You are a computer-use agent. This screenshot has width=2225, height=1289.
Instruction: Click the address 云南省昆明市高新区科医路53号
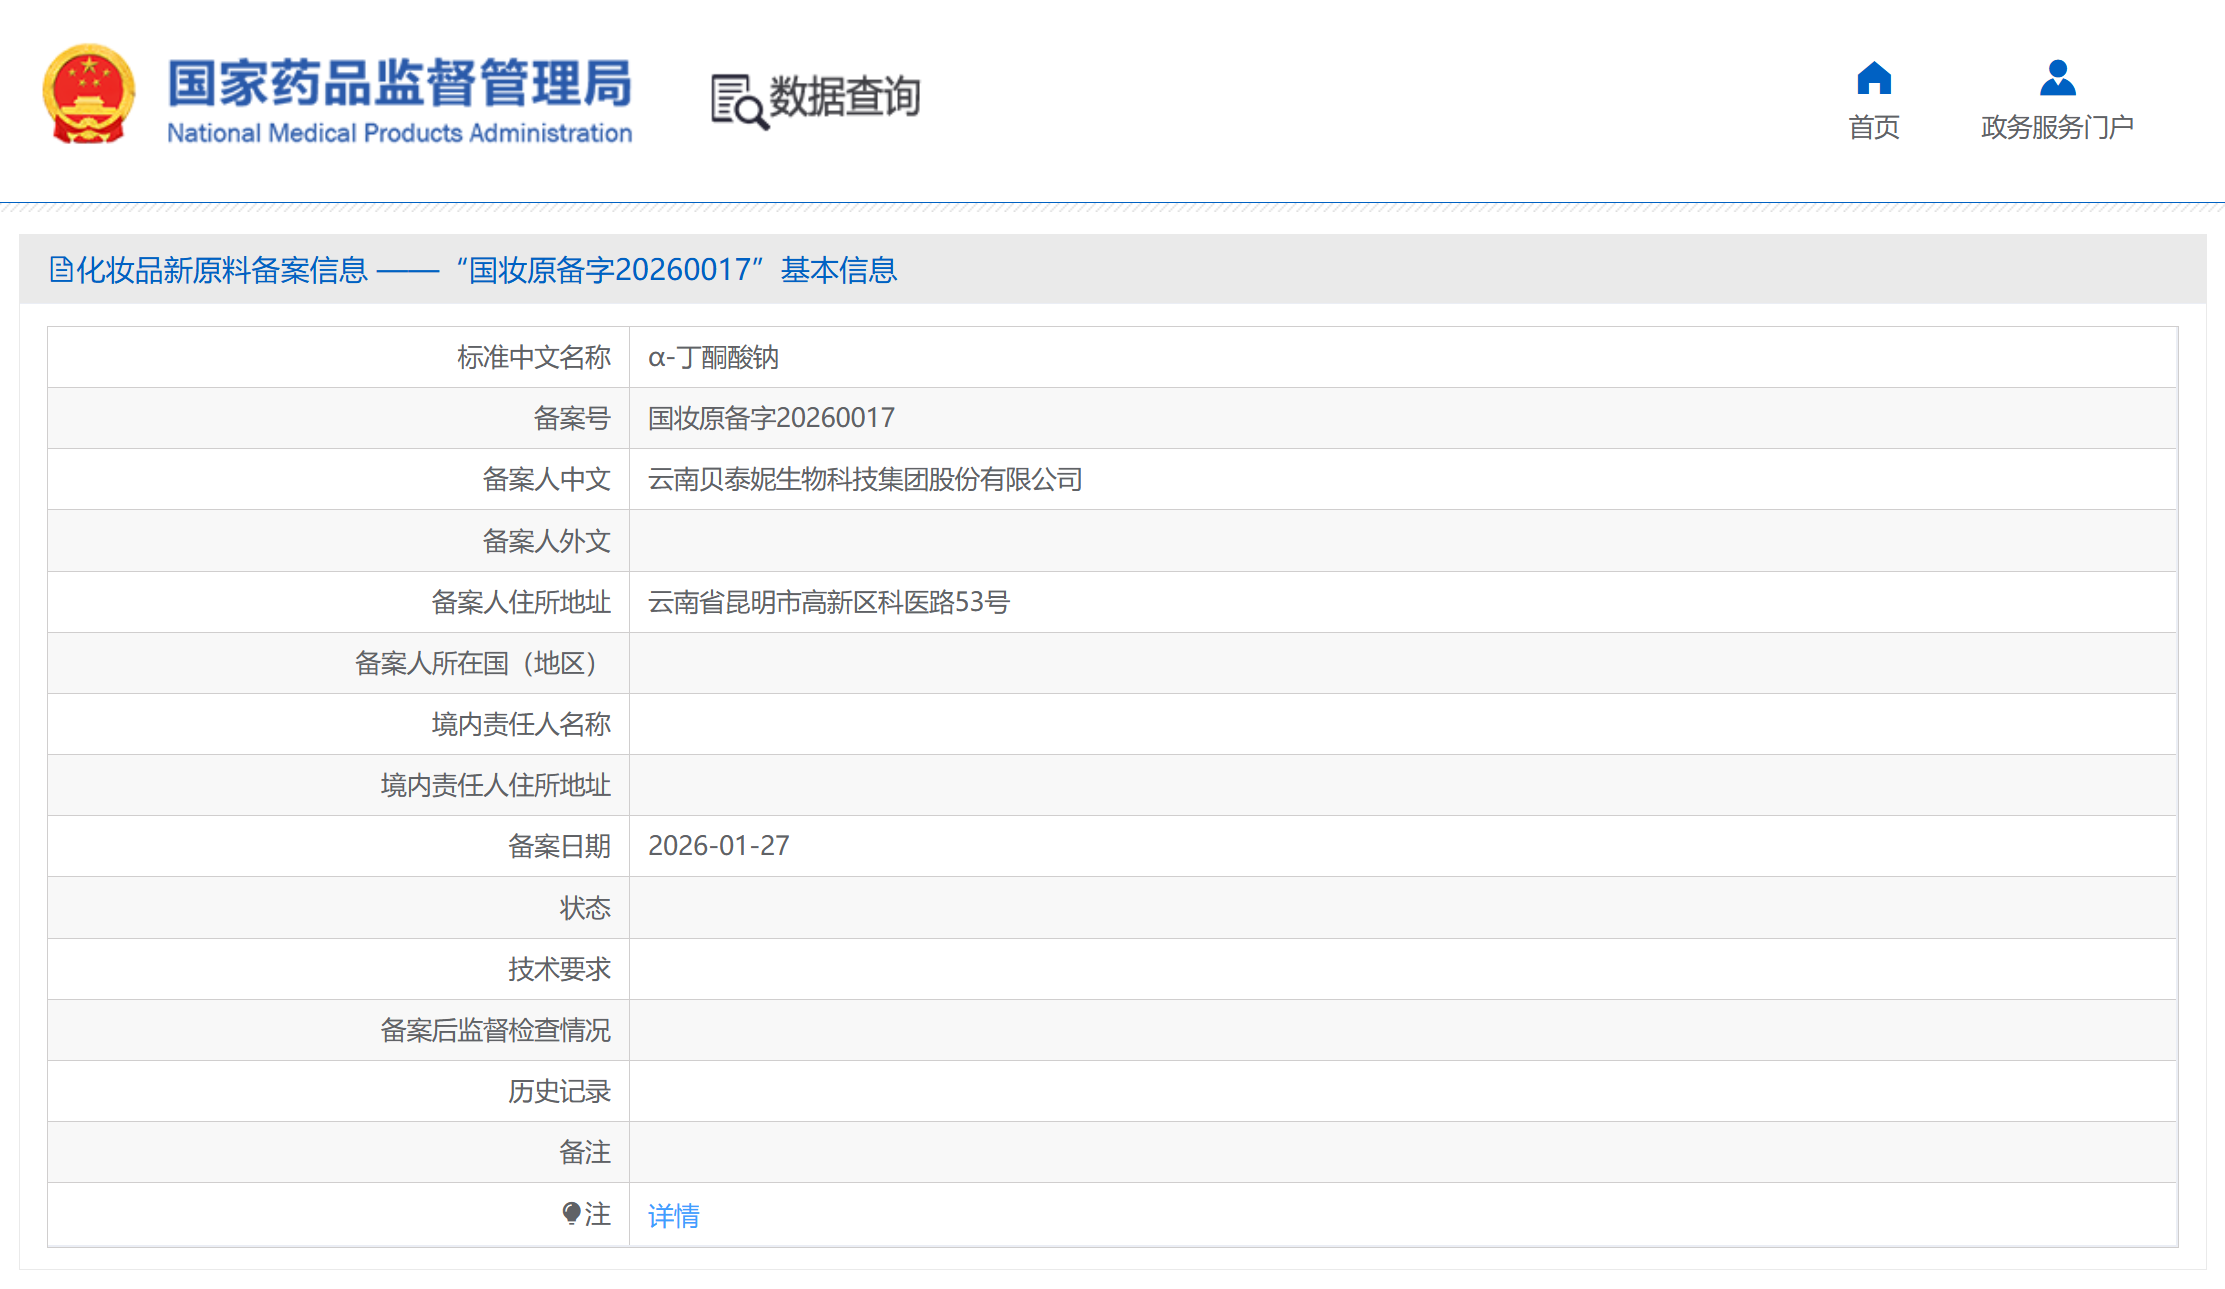828,602
